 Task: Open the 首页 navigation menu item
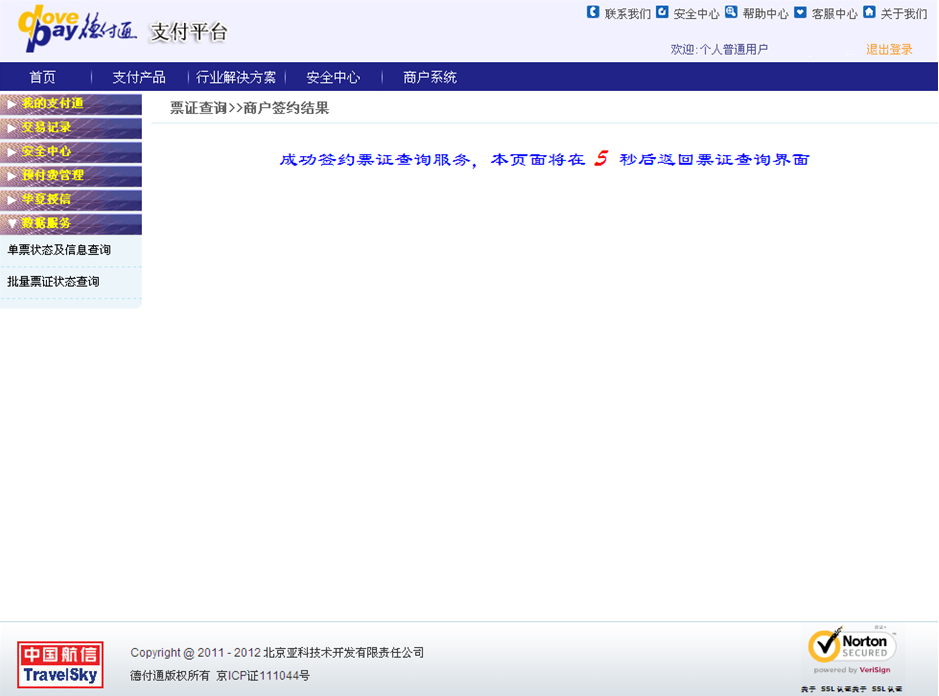click(43, 77)
